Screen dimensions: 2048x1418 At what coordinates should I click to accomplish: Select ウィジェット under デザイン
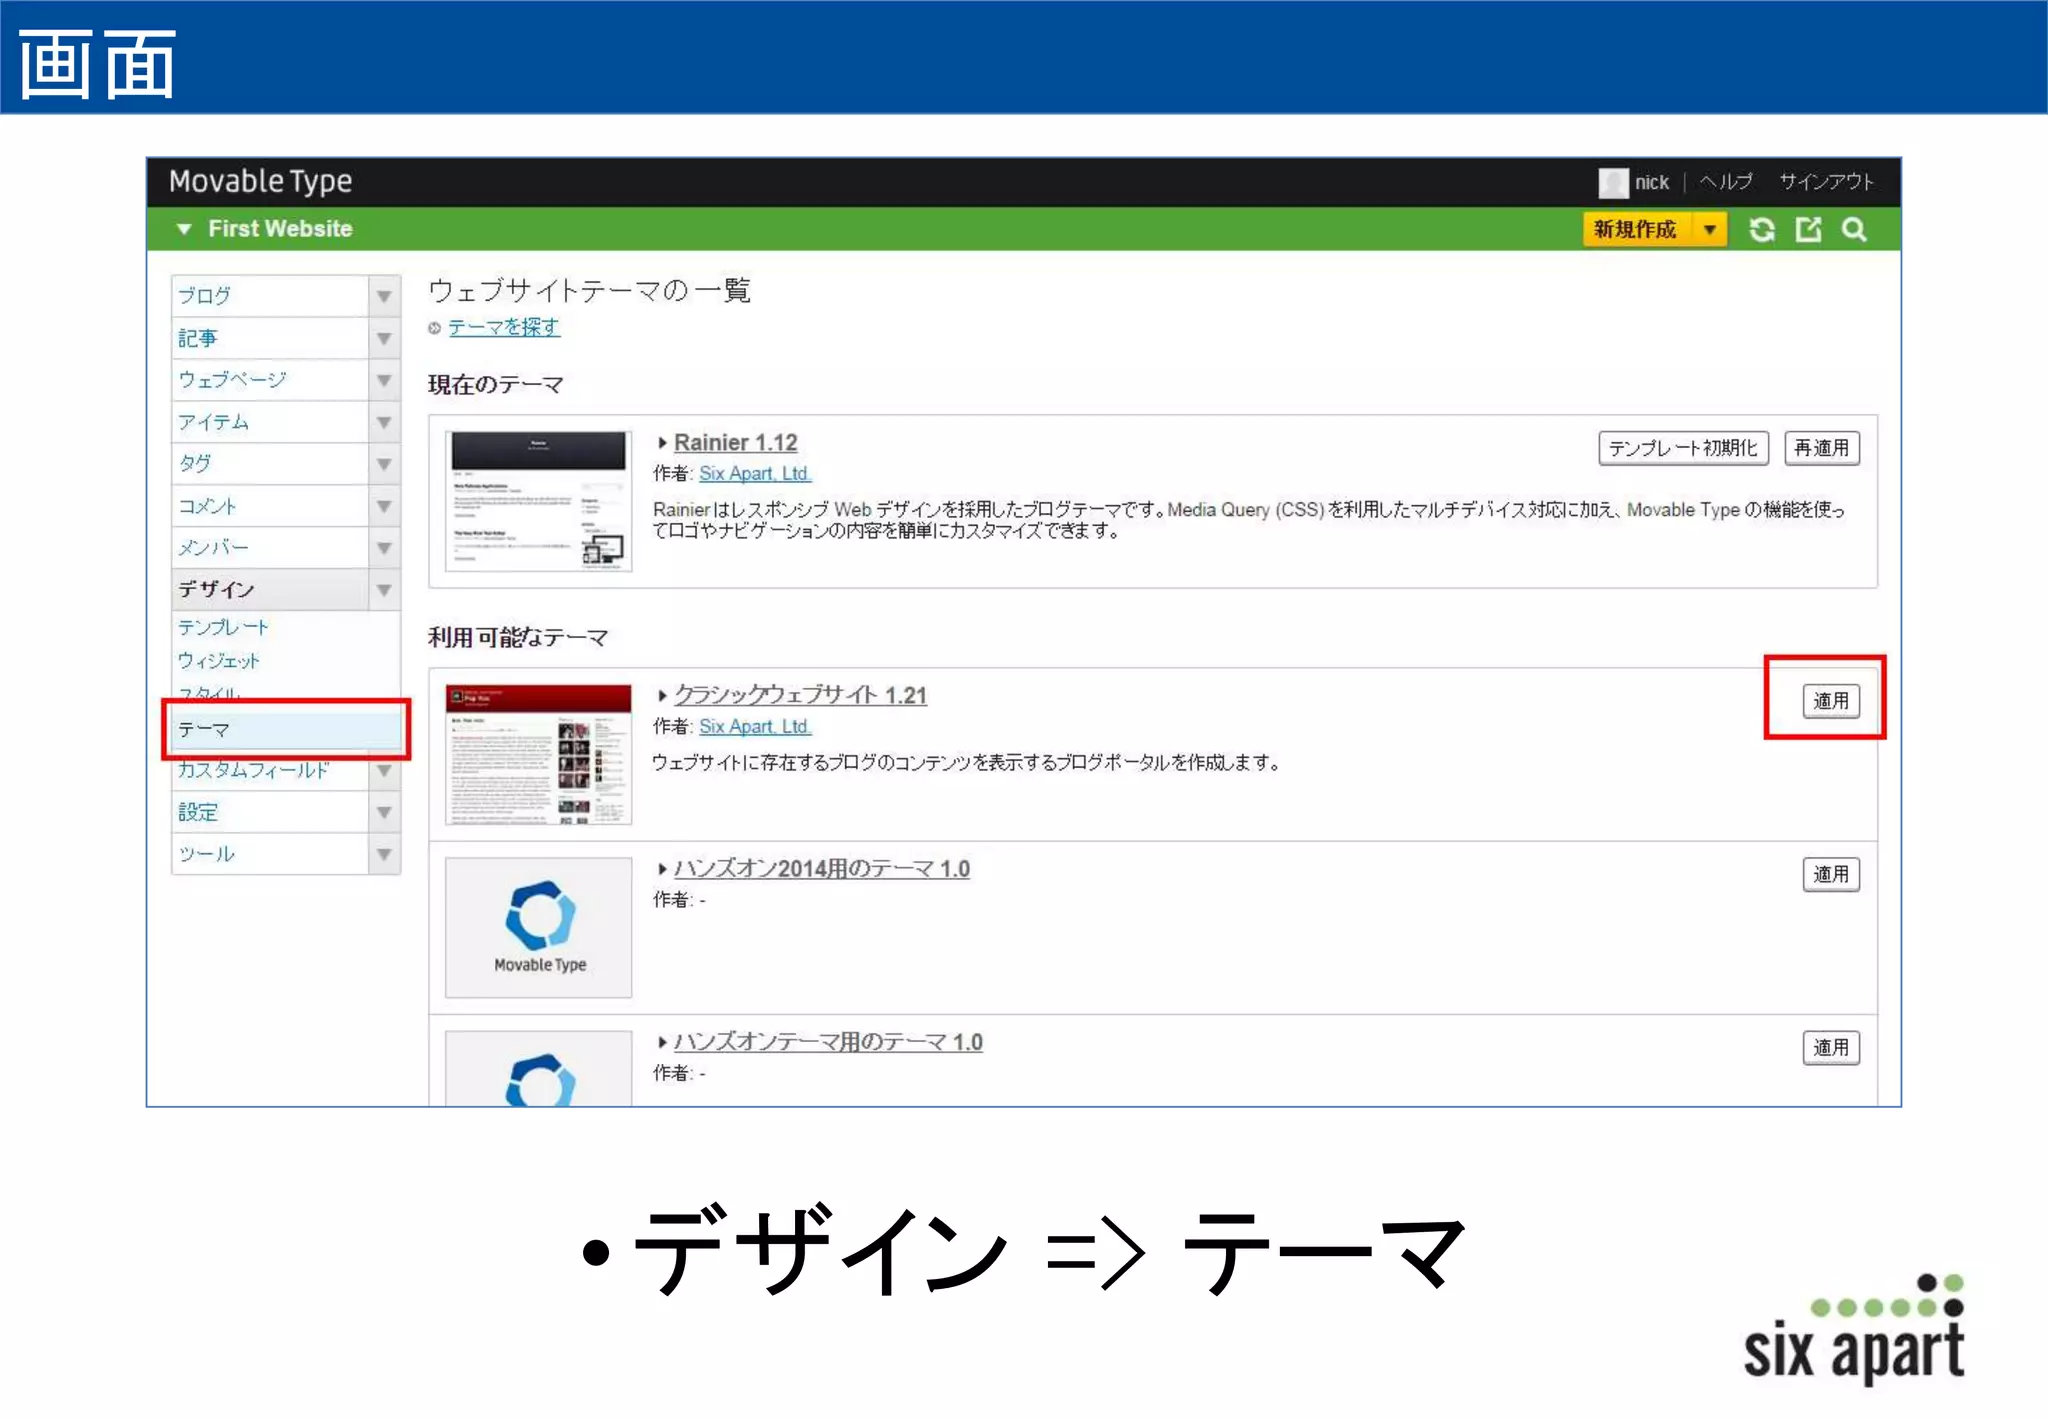click(x=218, y=661)
